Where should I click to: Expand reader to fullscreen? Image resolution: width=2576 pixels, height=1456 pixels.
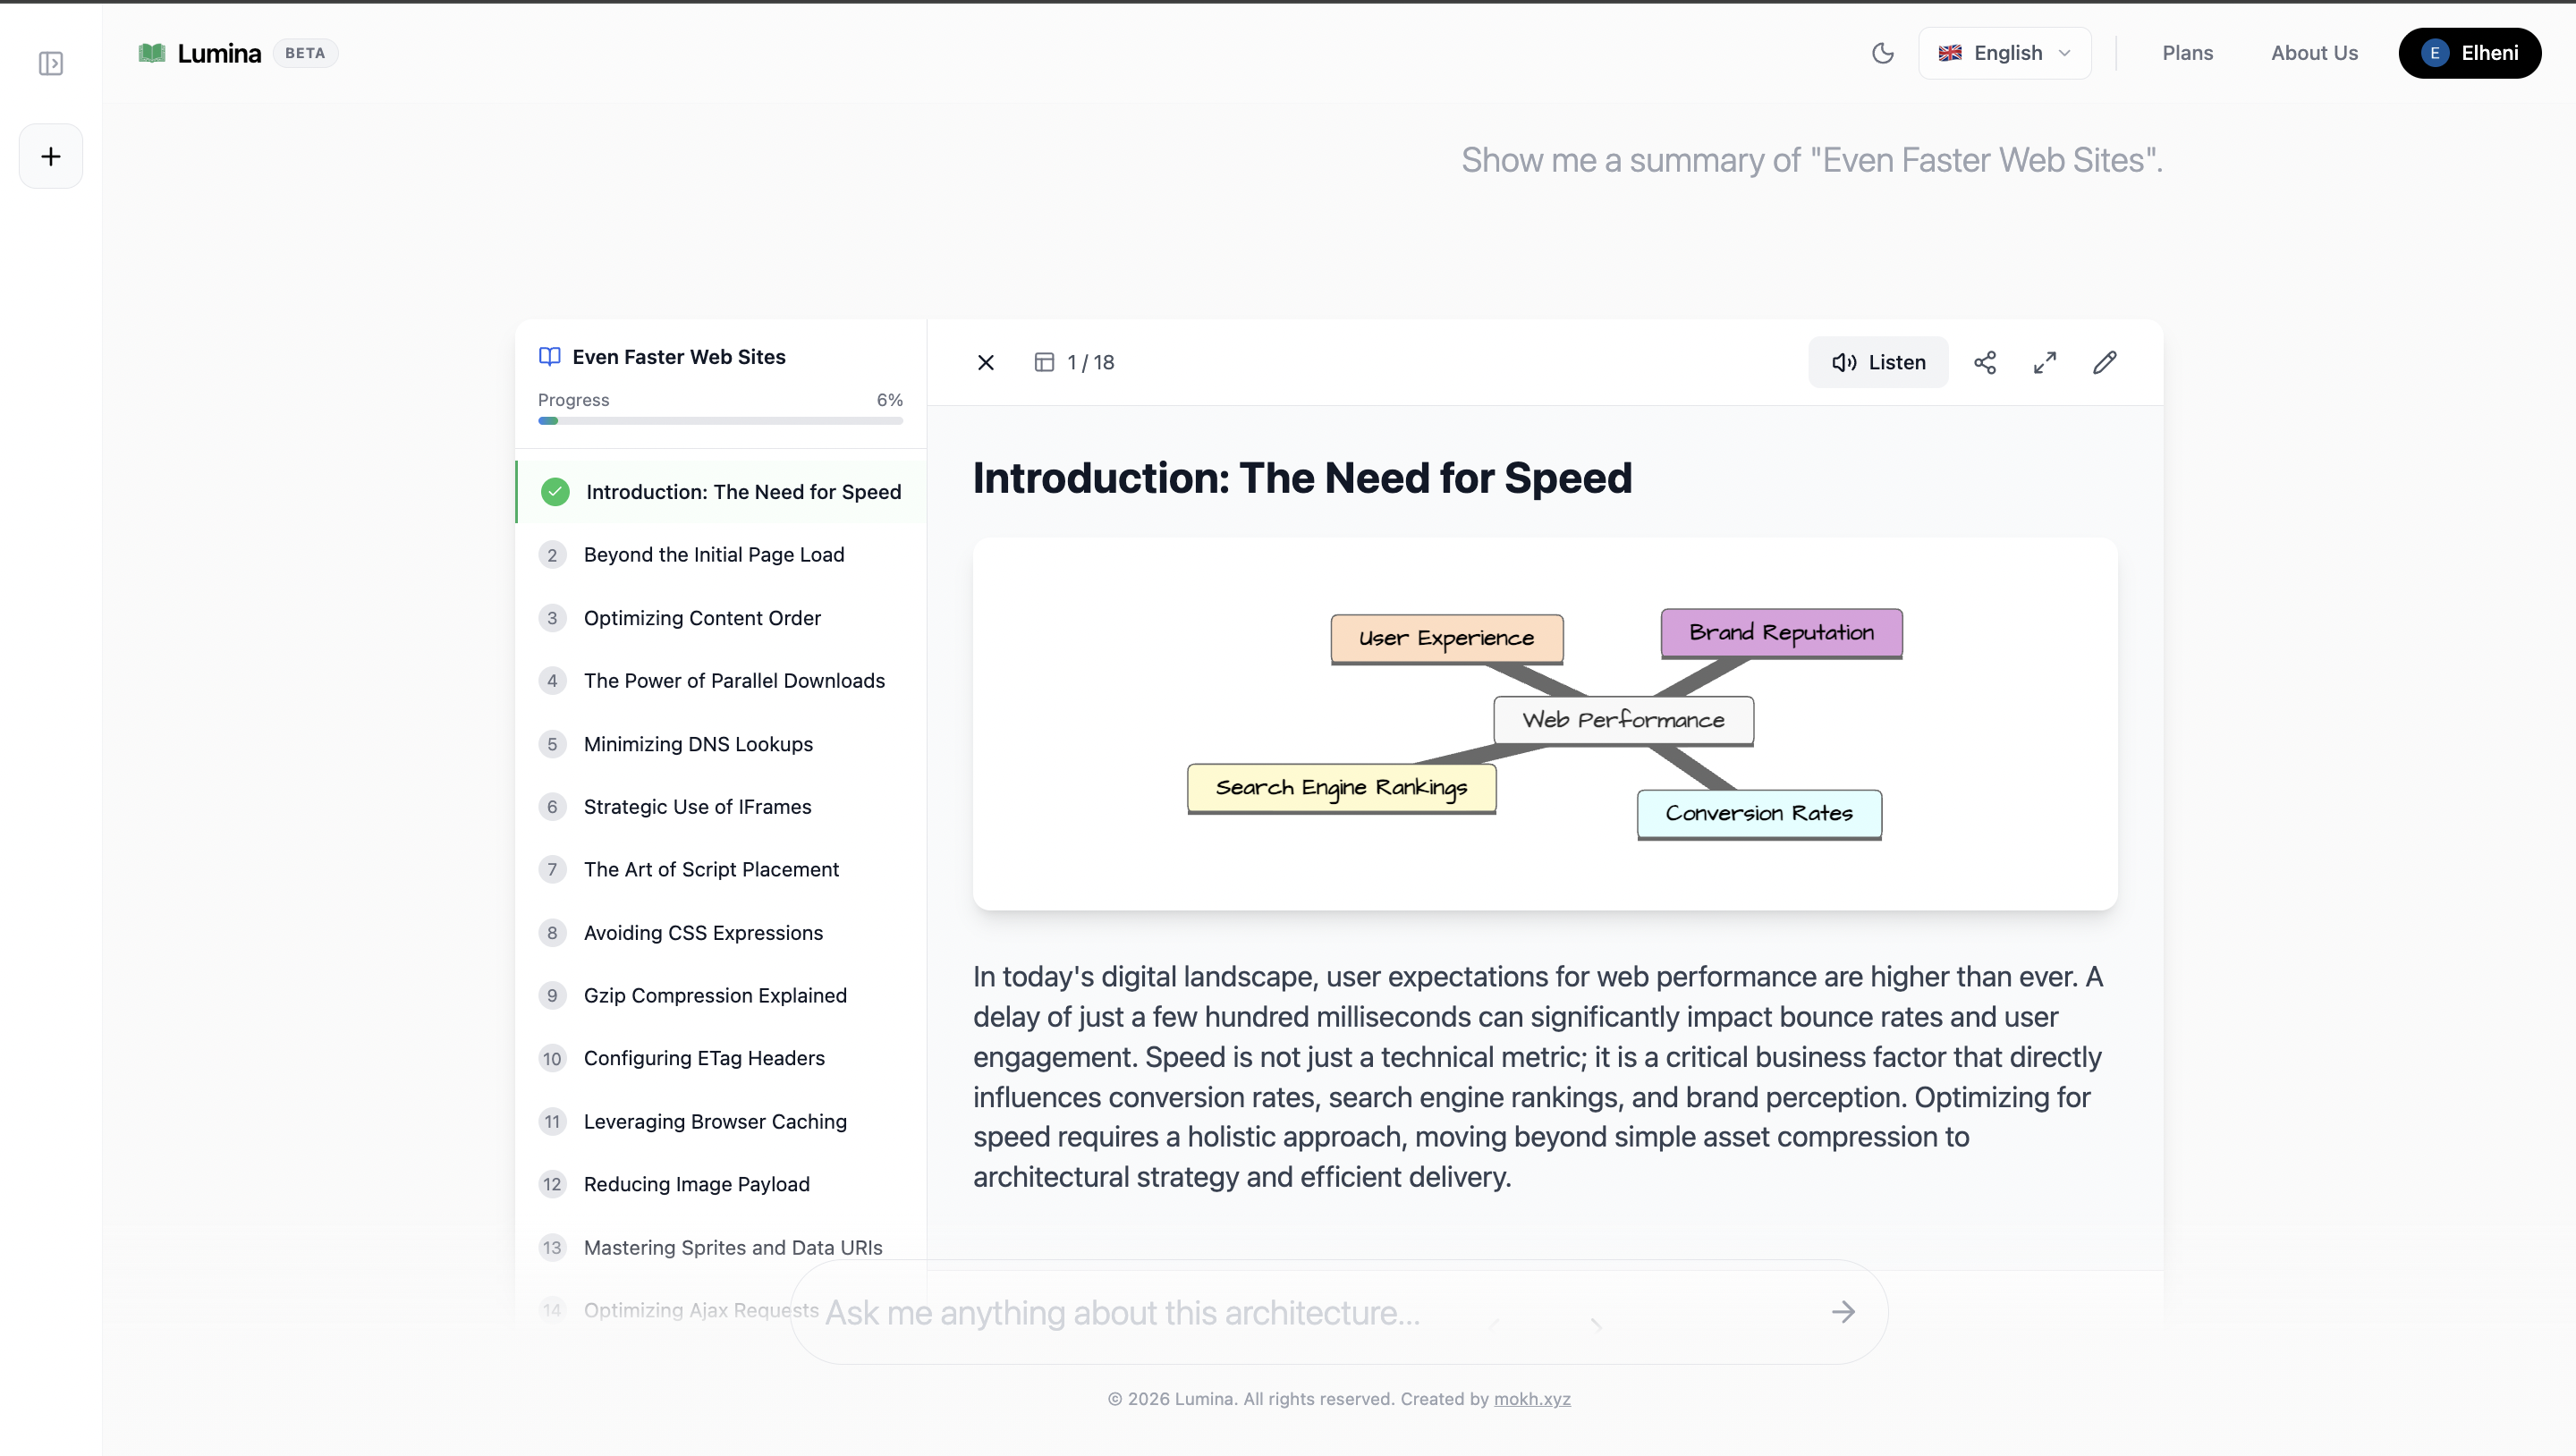click(2044, 362)
